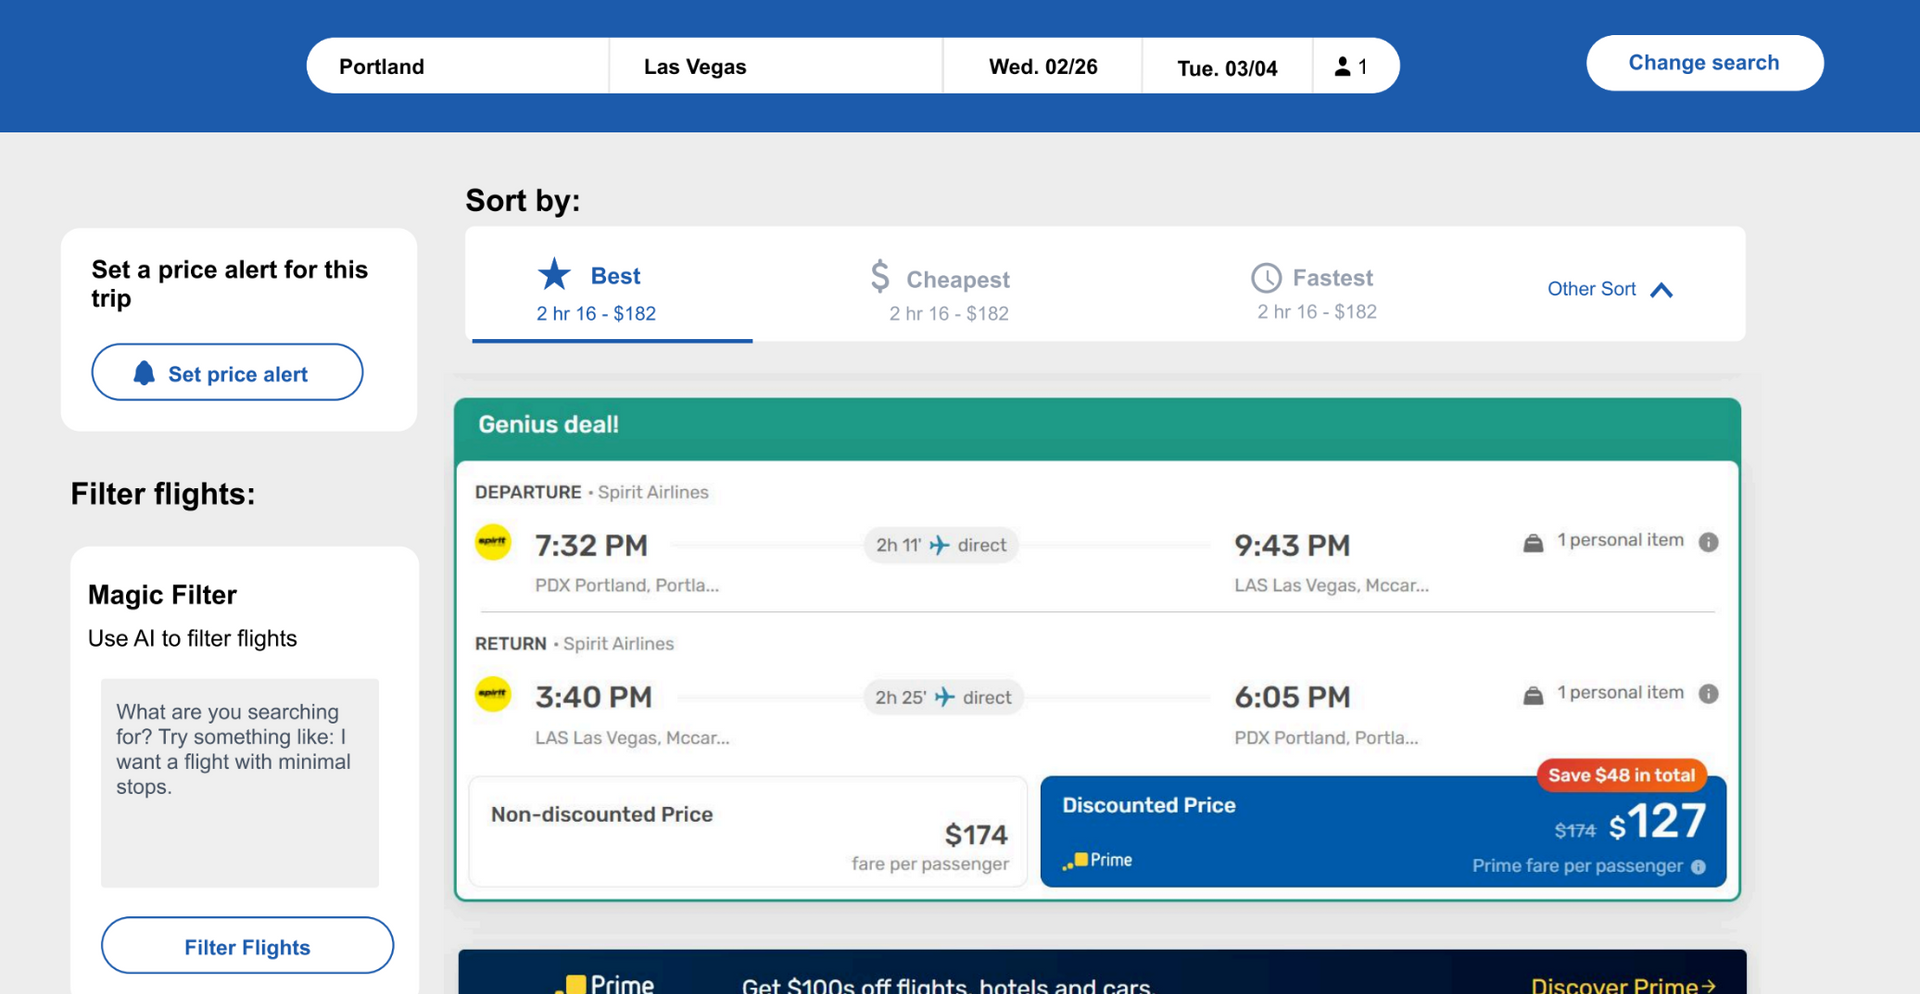Switch to the Fastest sort tab
This screenshot has width=1920, height=994.
pos(1316,292)
